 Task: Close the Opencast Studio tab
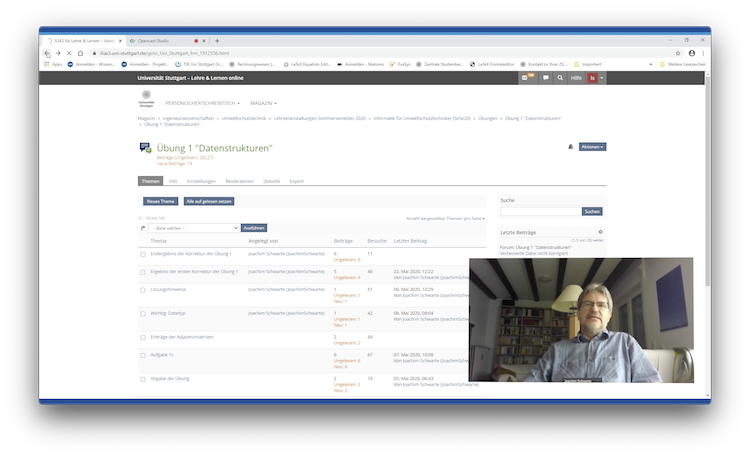[204, 41]
